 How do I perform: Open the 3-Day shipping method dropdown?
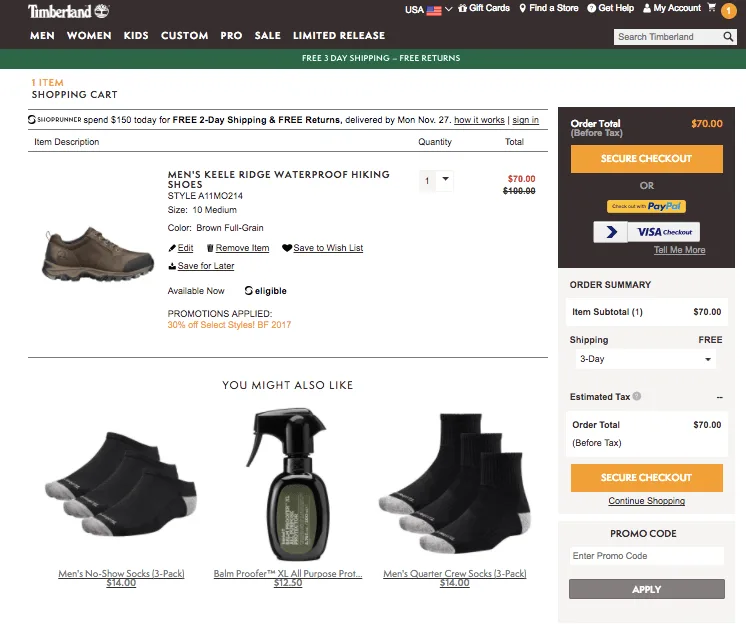(645, 359)
